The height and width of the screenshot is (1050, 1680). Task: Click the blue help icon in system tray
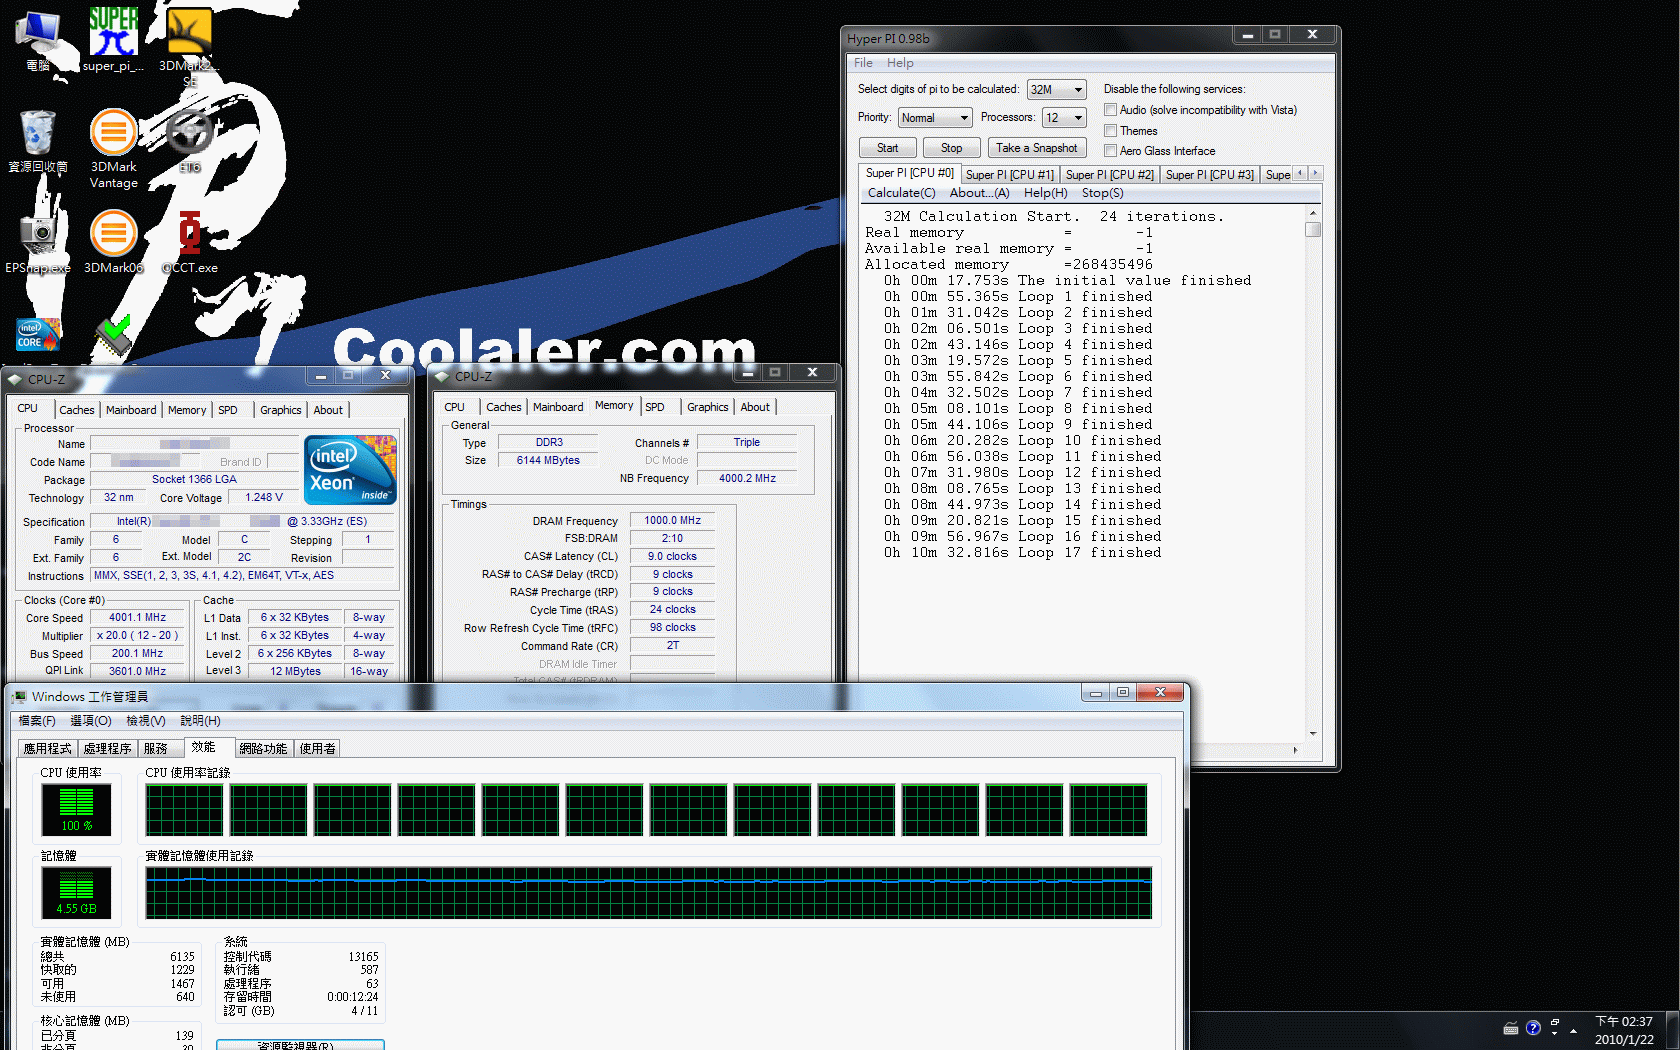[1533, 1028]
